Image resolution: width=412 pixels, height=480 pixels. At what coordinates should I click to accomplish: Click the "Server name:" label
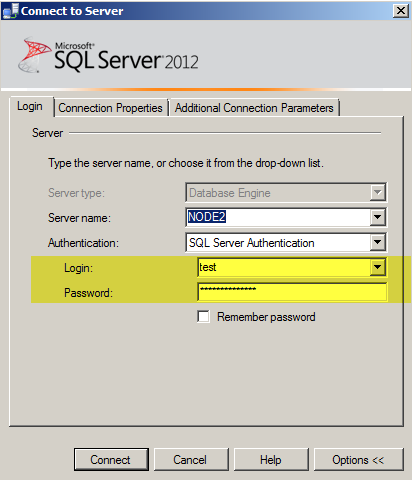[x=79, y=218]
